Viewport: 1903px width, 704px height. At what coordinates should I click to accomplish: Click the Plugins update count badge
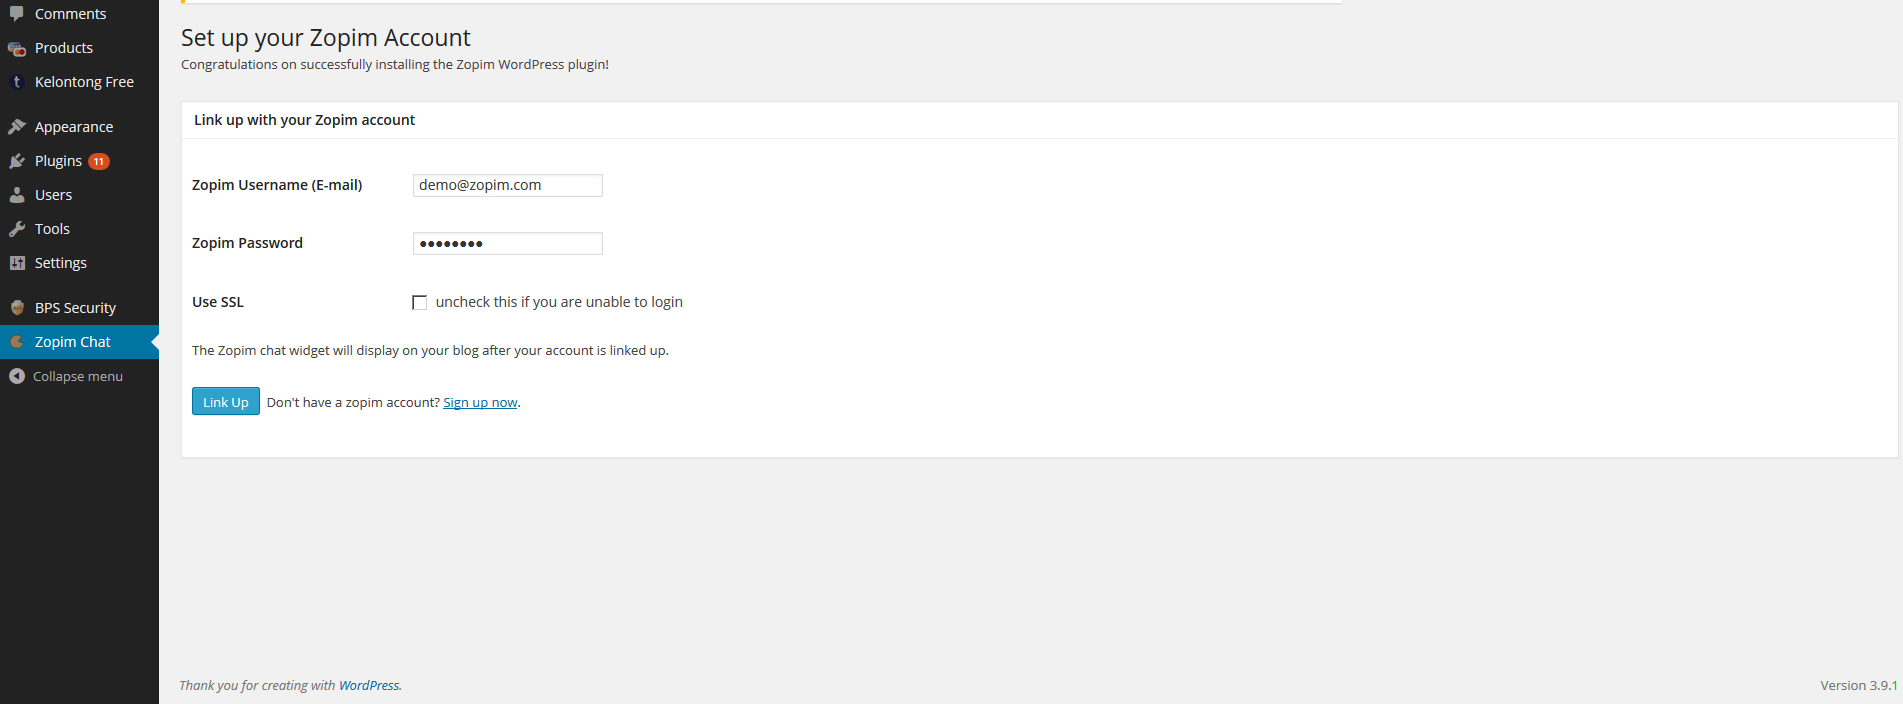pos(99,161)
